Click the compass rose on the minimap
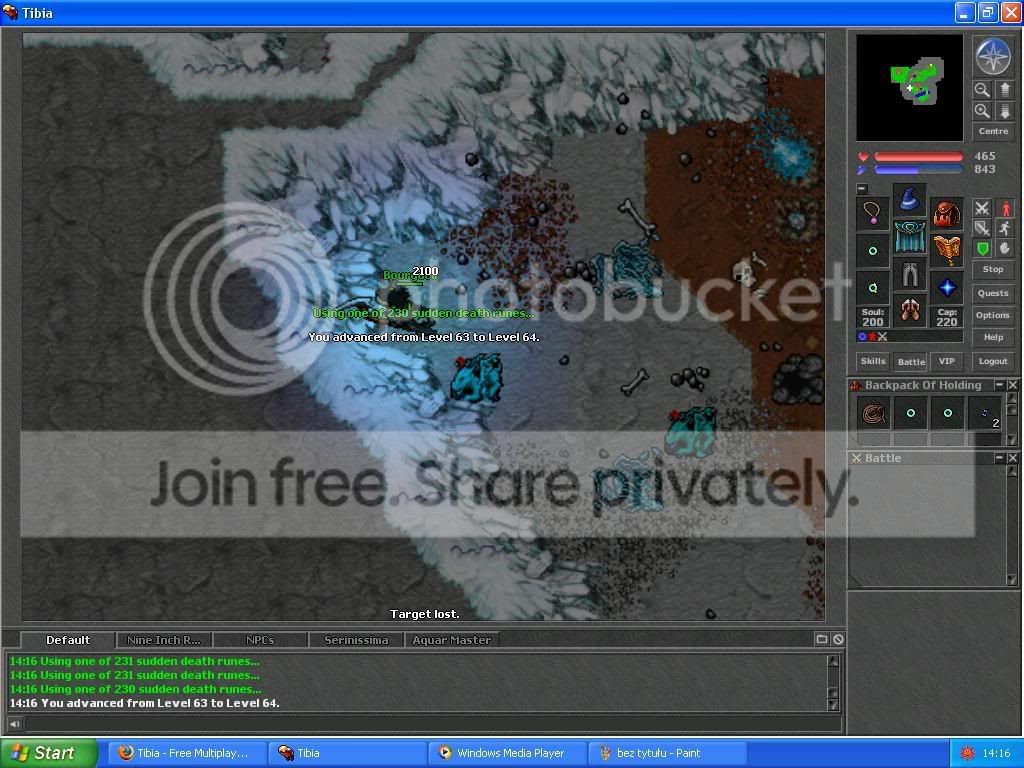The image size is (1024, 768). point(993,56)
